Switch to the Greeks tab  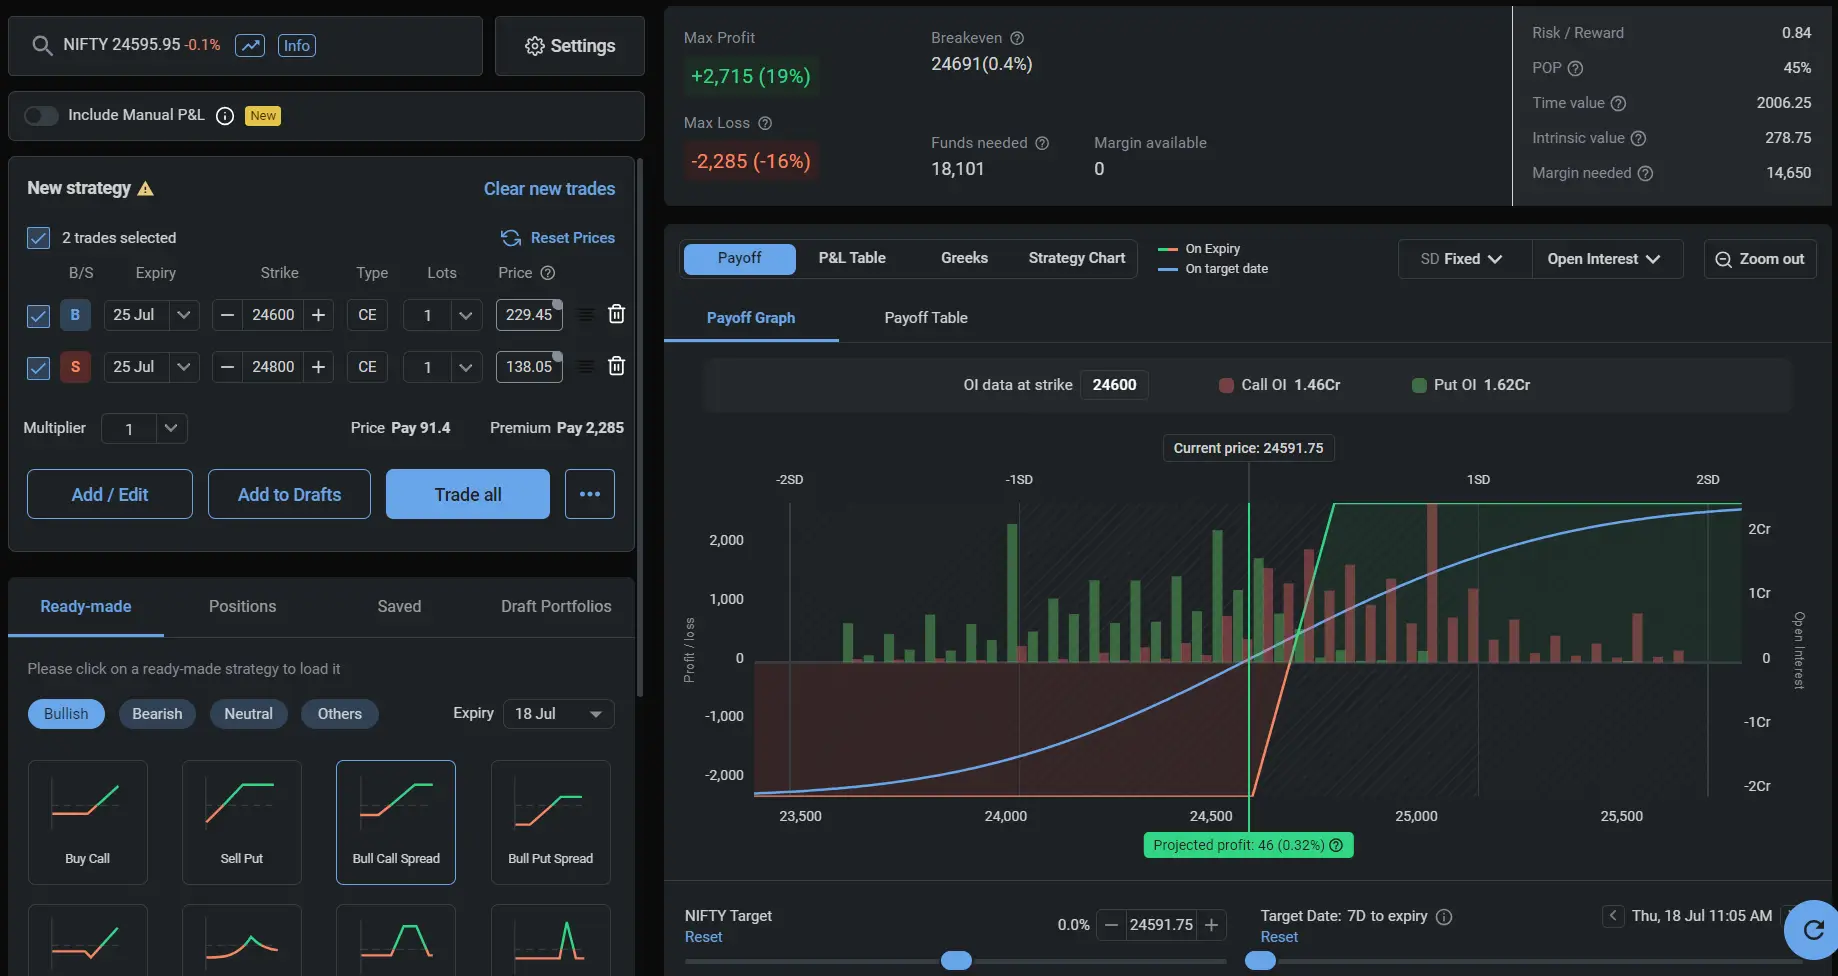click(964, 258)
